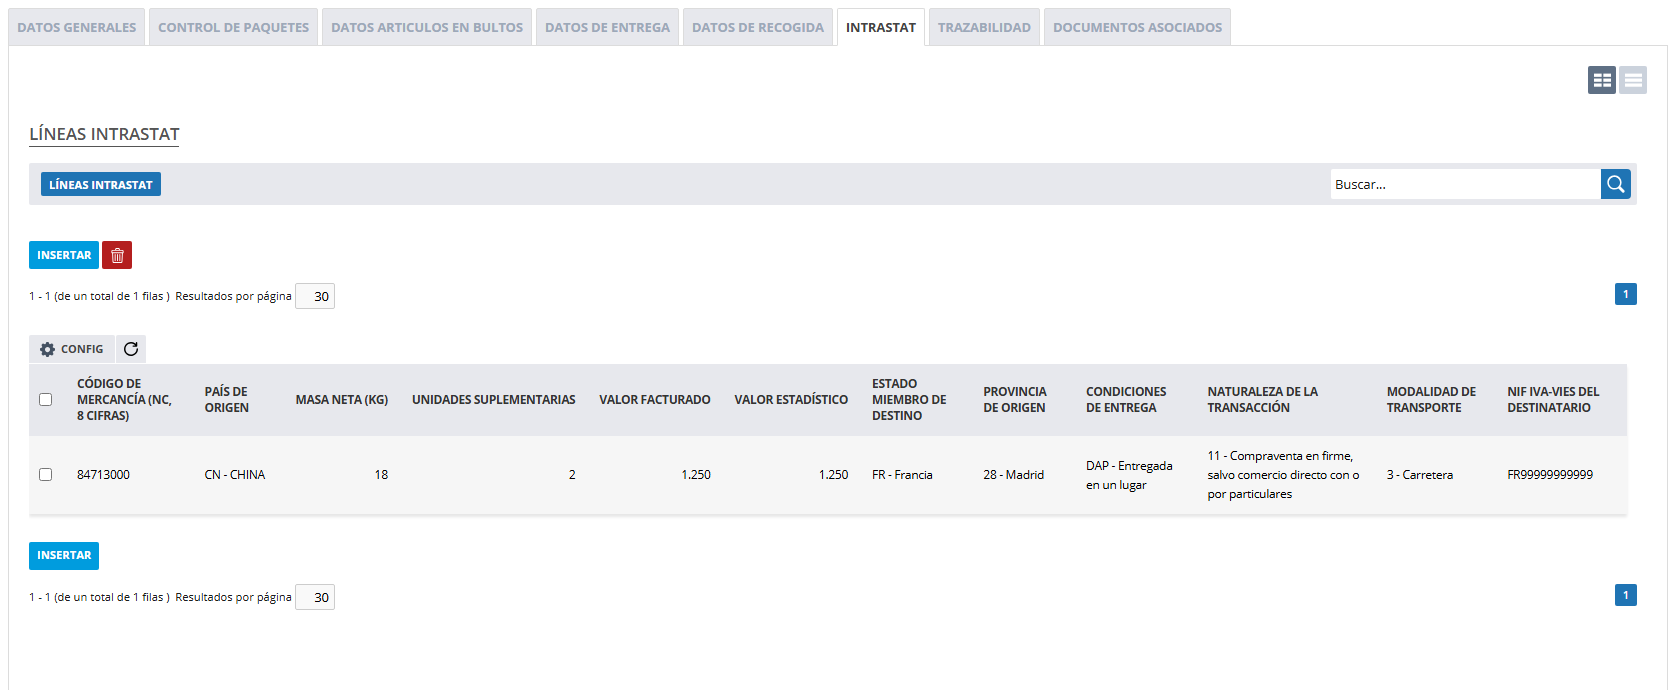Tick the checkbox for row 84713000
Viewport: 1671px width, 690px height.
45,475
